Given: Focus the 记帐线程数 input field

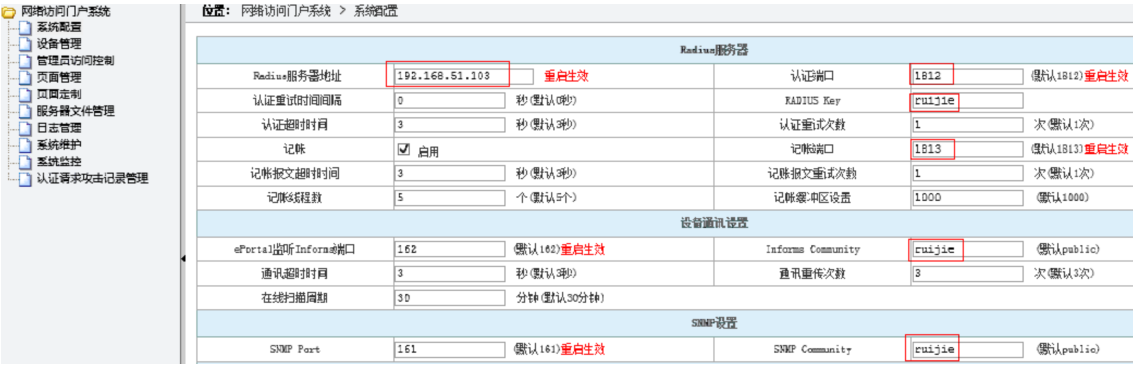Looking at the screenshot, I should coord(449,197).
